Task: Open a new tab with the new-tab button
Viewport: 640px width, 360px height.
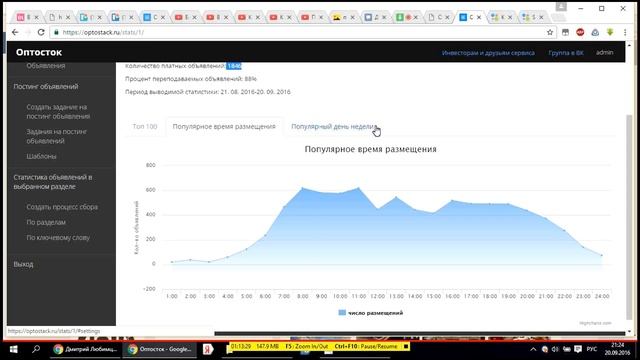Action: coord(558,17)
